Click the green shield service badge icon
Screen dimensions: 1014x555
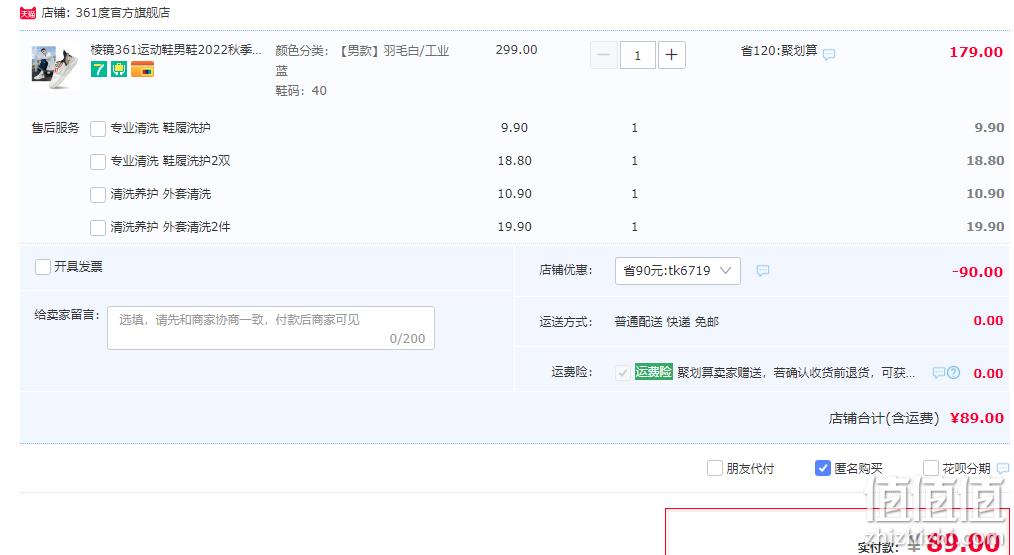(x=119, y=69)
